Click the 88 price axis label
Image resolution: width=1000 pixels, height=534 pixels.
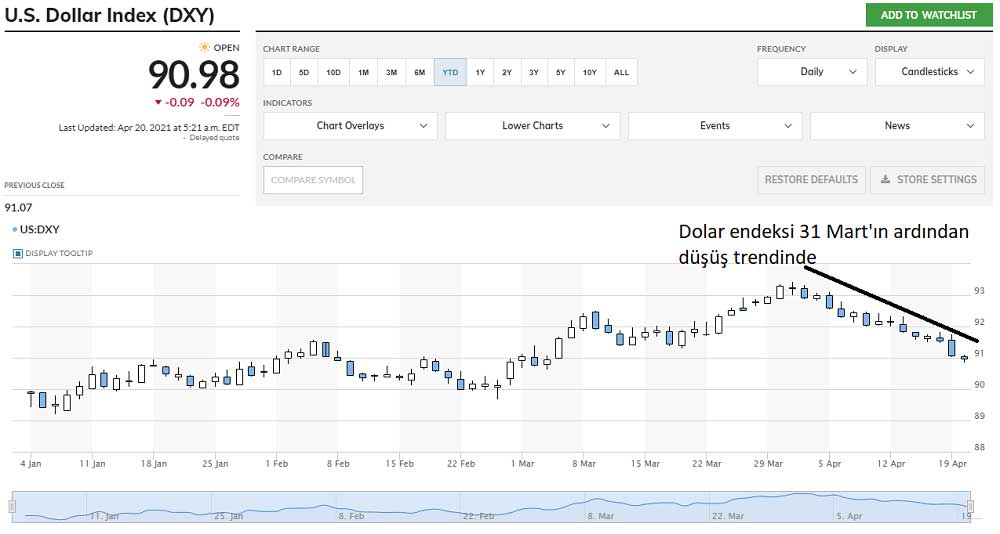point(979,447)
